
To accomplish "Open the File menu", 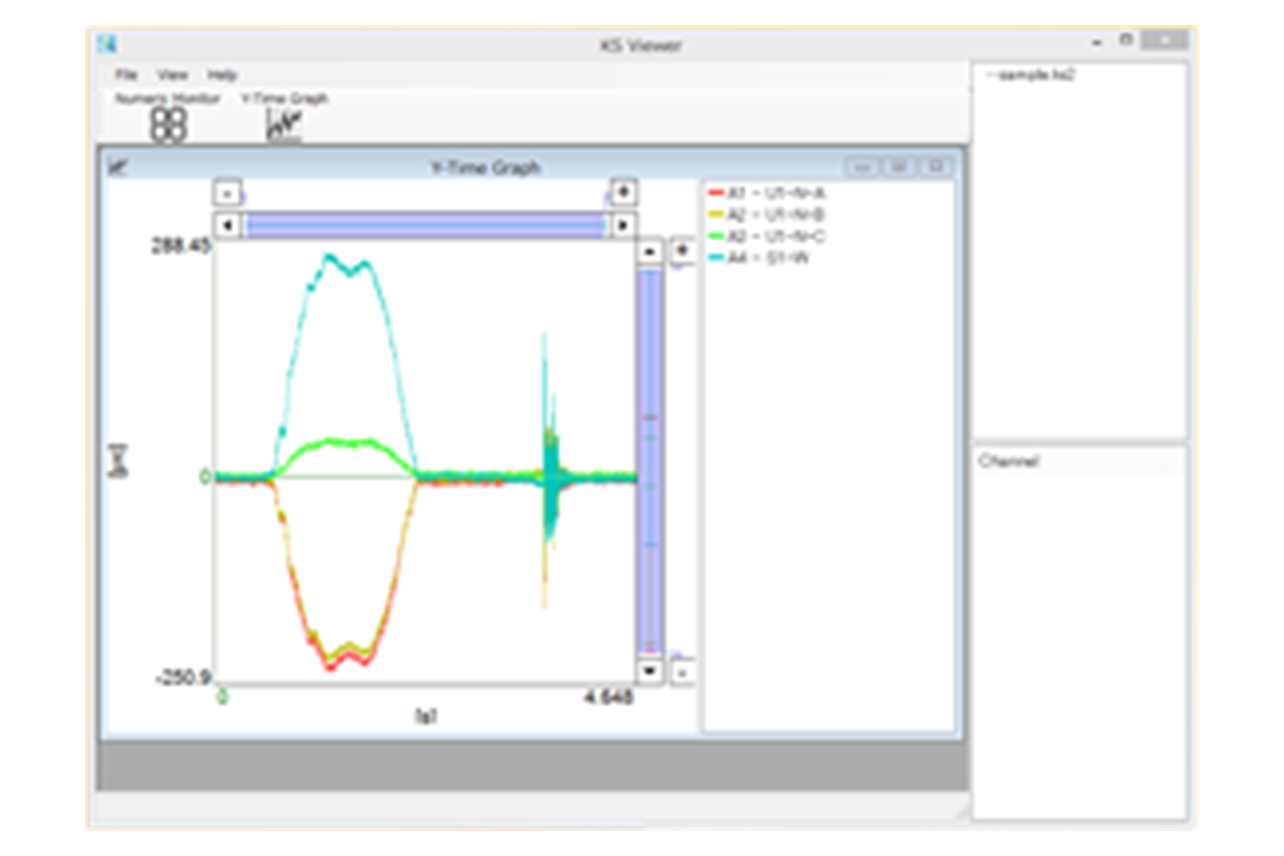I will click(x=125, y=75).
